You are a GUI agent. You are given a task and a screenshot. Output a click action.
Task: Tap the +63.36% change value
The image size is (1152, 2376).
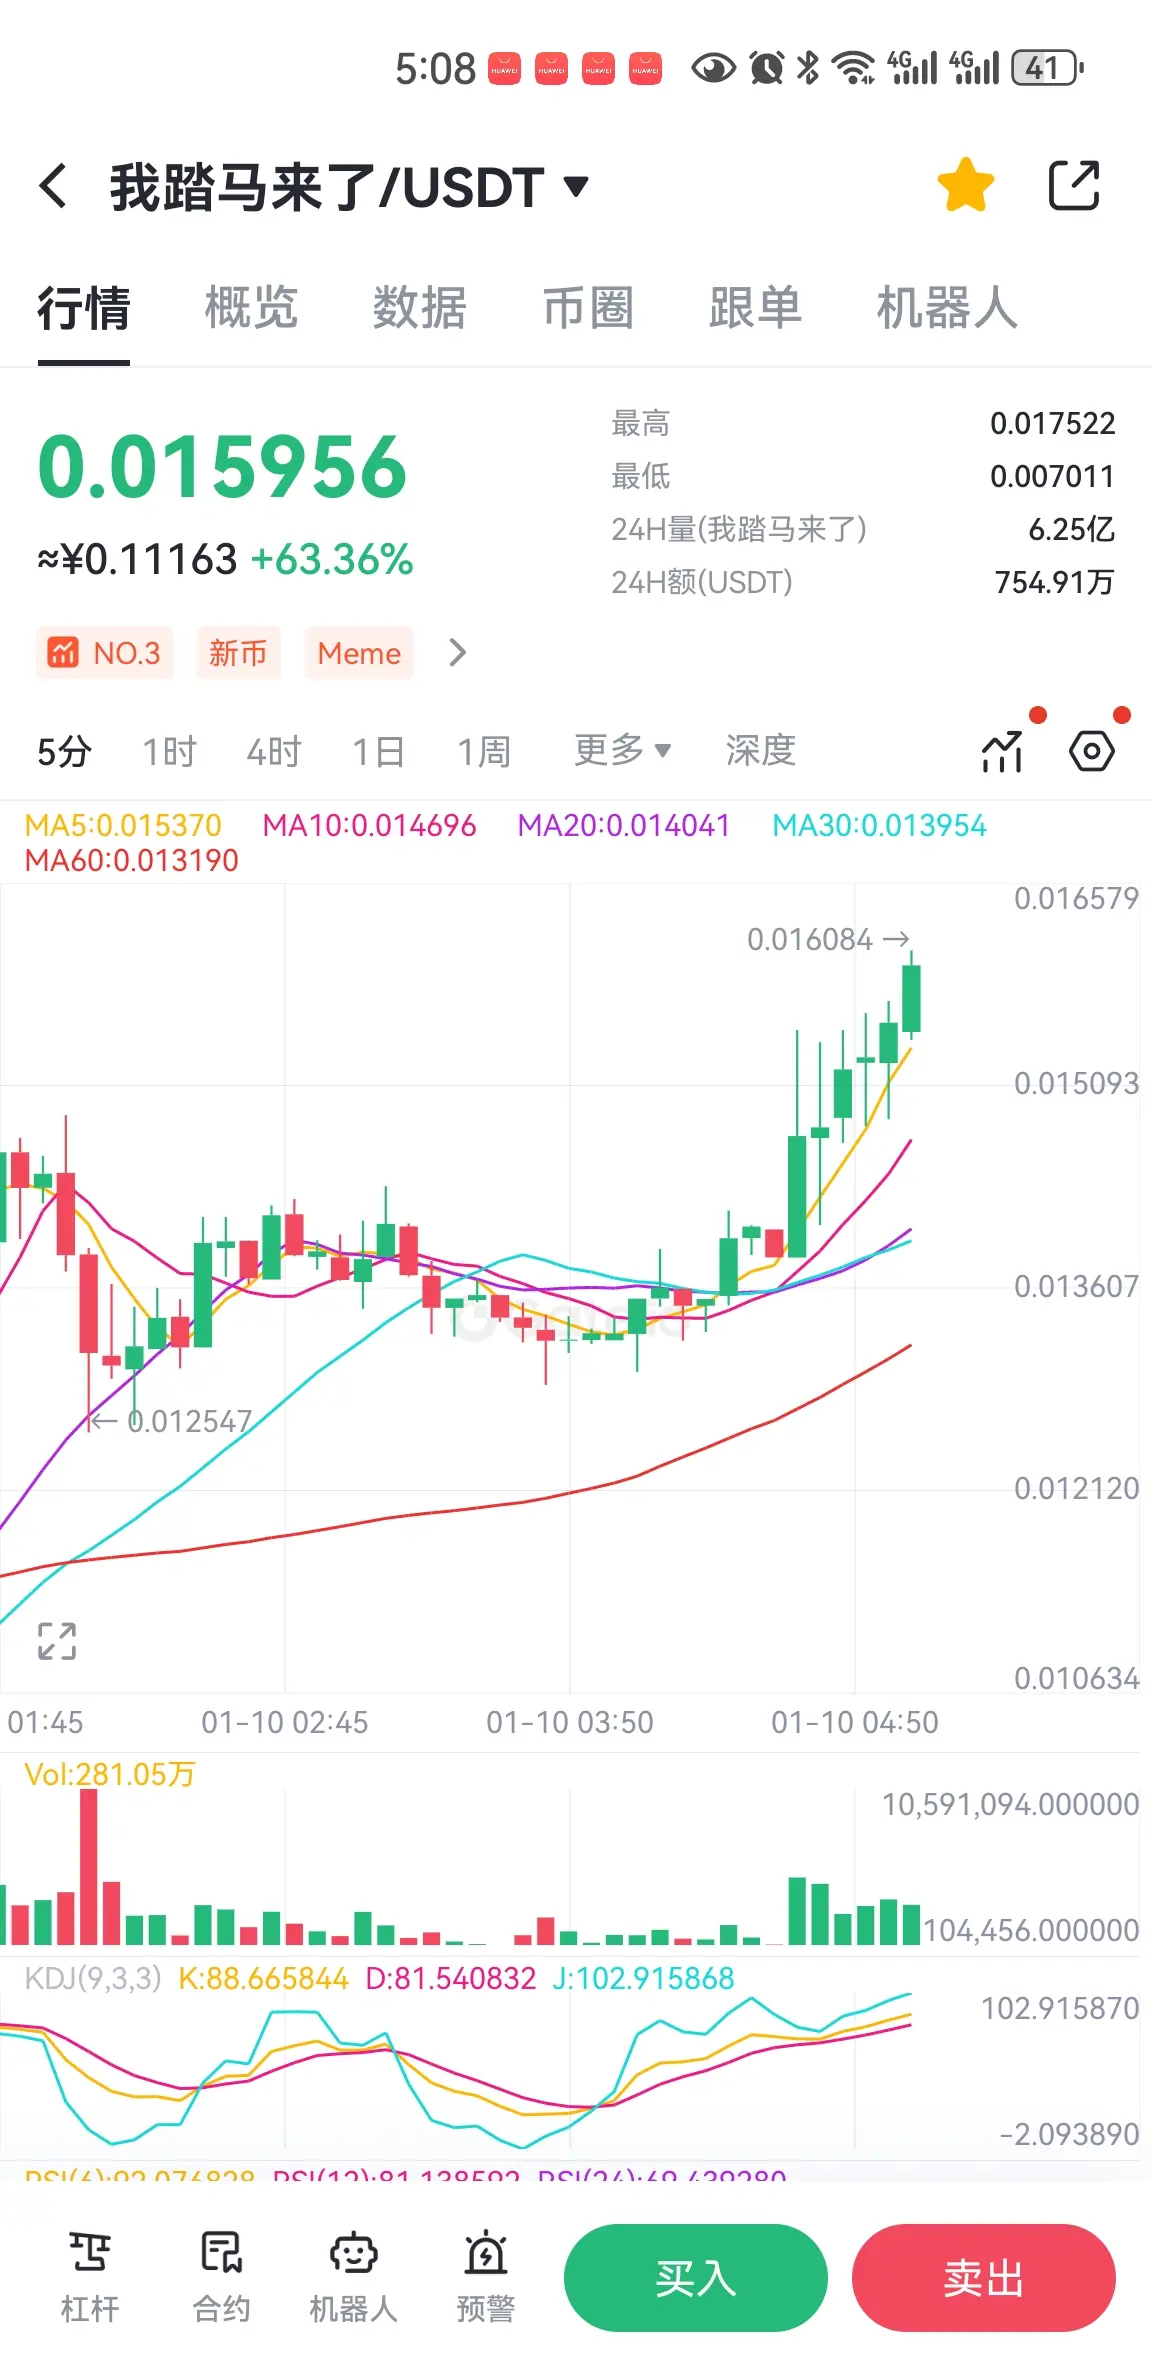pos(332,560)
